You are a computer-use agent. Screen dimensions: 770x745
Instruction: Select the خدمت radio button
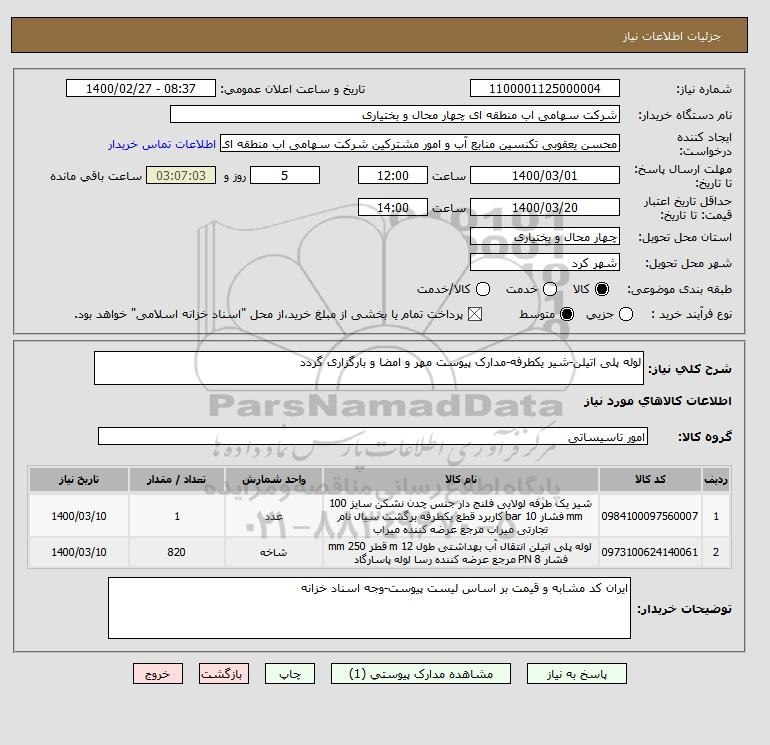550,289
